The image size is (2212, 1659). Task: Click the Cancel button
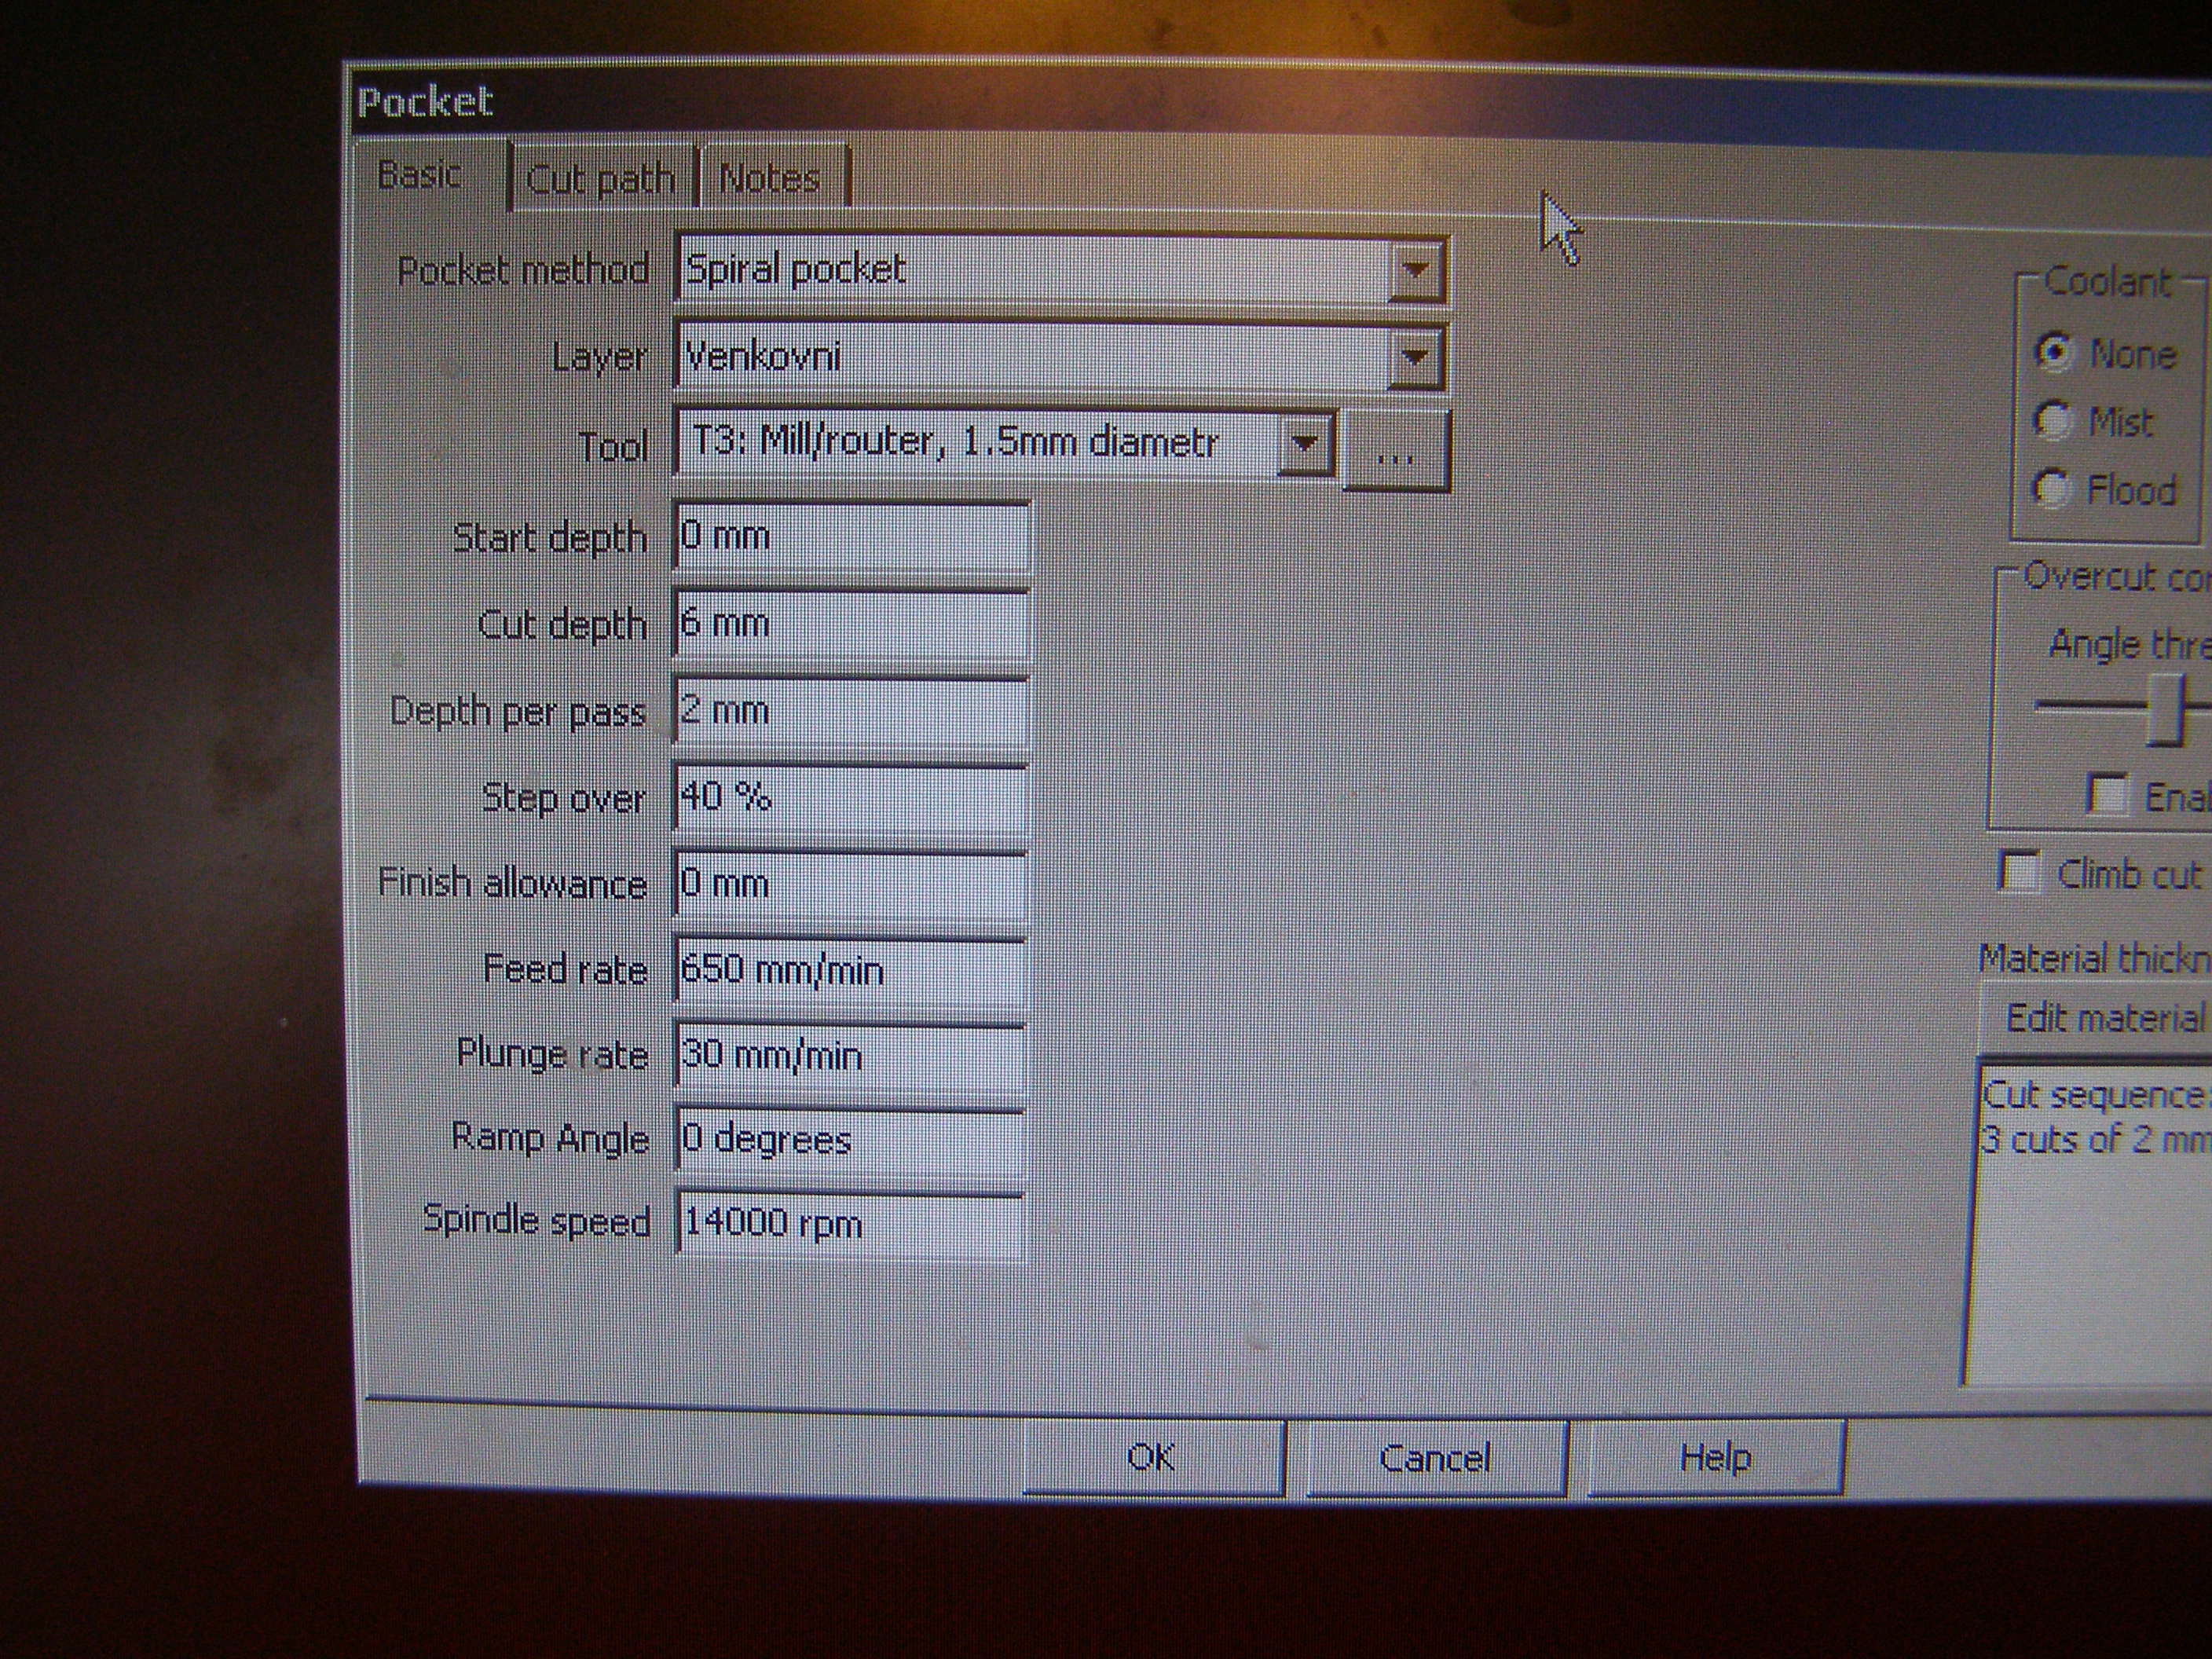pyautogui.click(x=1435, y=1458)
